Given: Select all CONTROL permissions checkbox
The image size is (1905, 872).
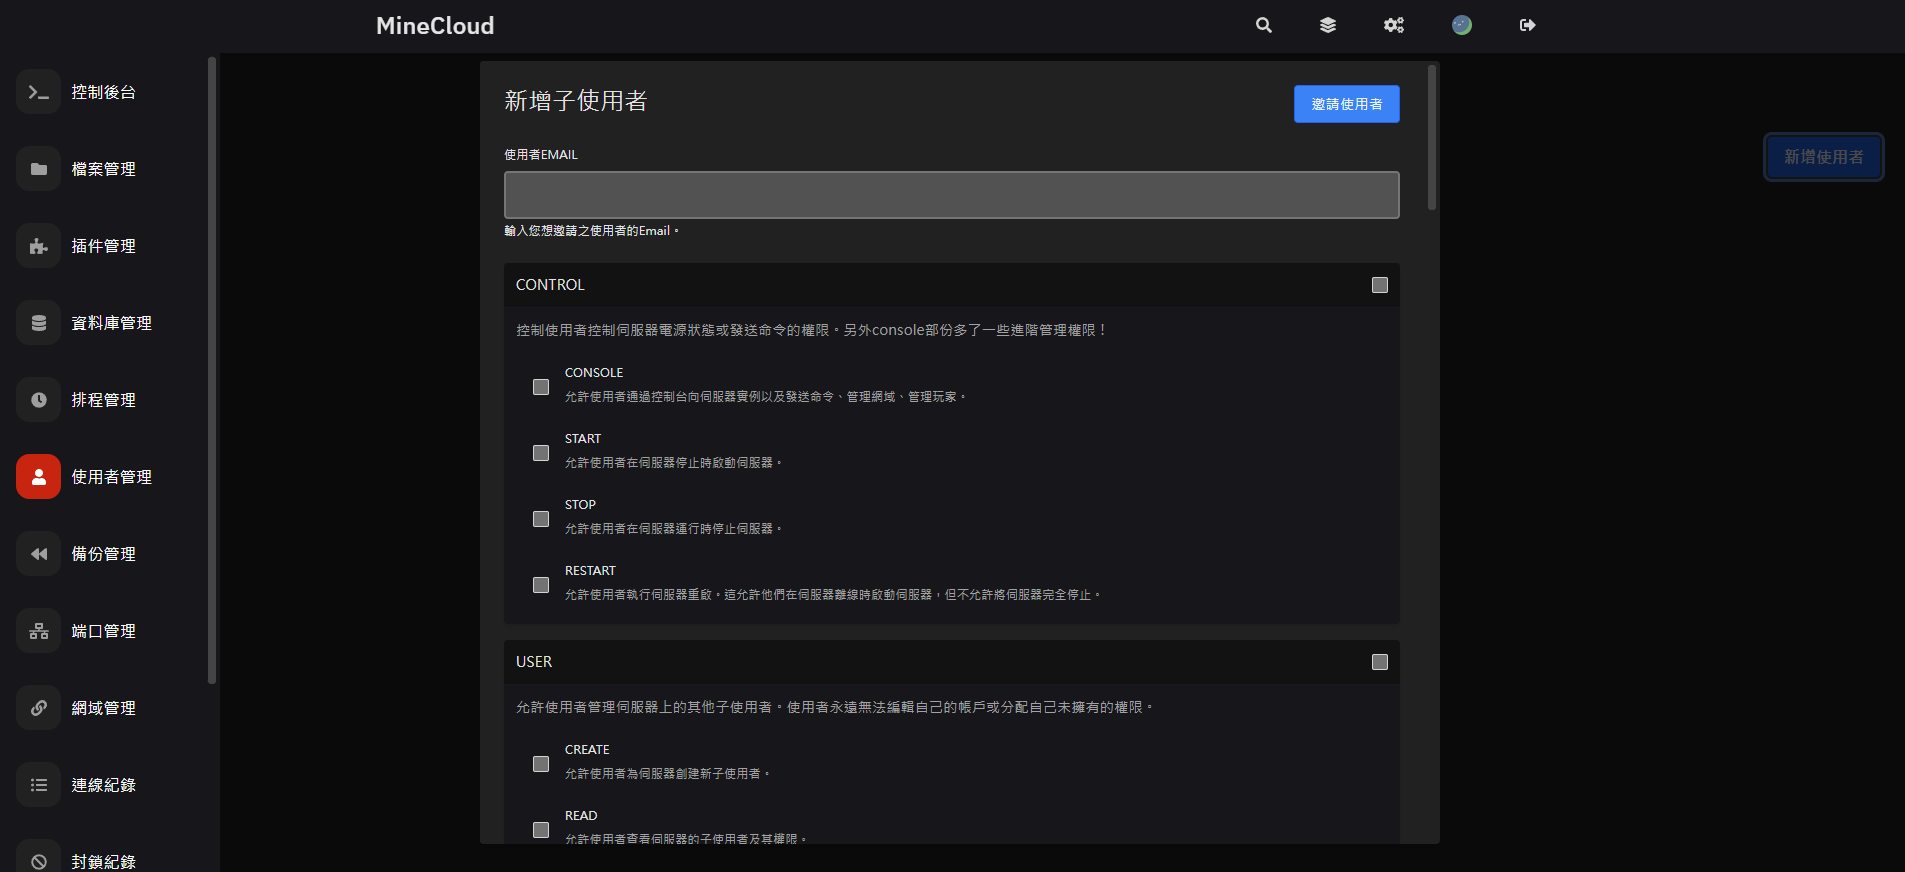Looking at the screenshot, I should (x=1380, y=285).
